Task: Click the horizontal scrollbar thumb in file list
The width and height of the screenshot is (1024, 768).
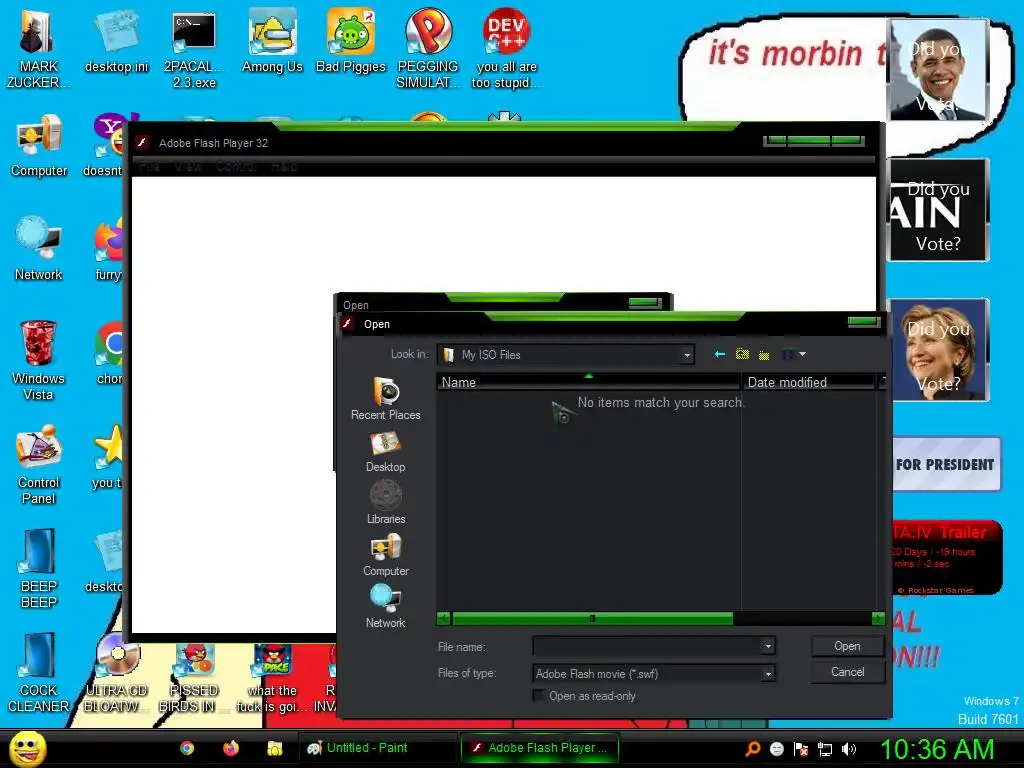Action: coord(592,618)
